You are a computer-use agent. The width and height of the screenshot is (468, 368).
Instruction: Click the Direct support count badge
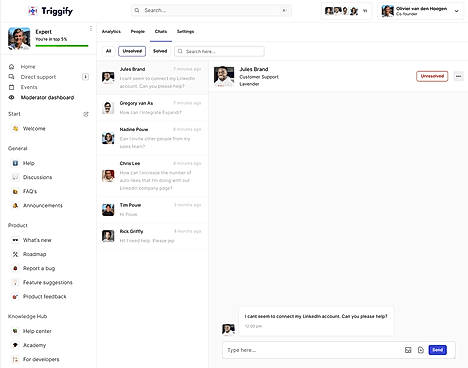pos(85,77)
